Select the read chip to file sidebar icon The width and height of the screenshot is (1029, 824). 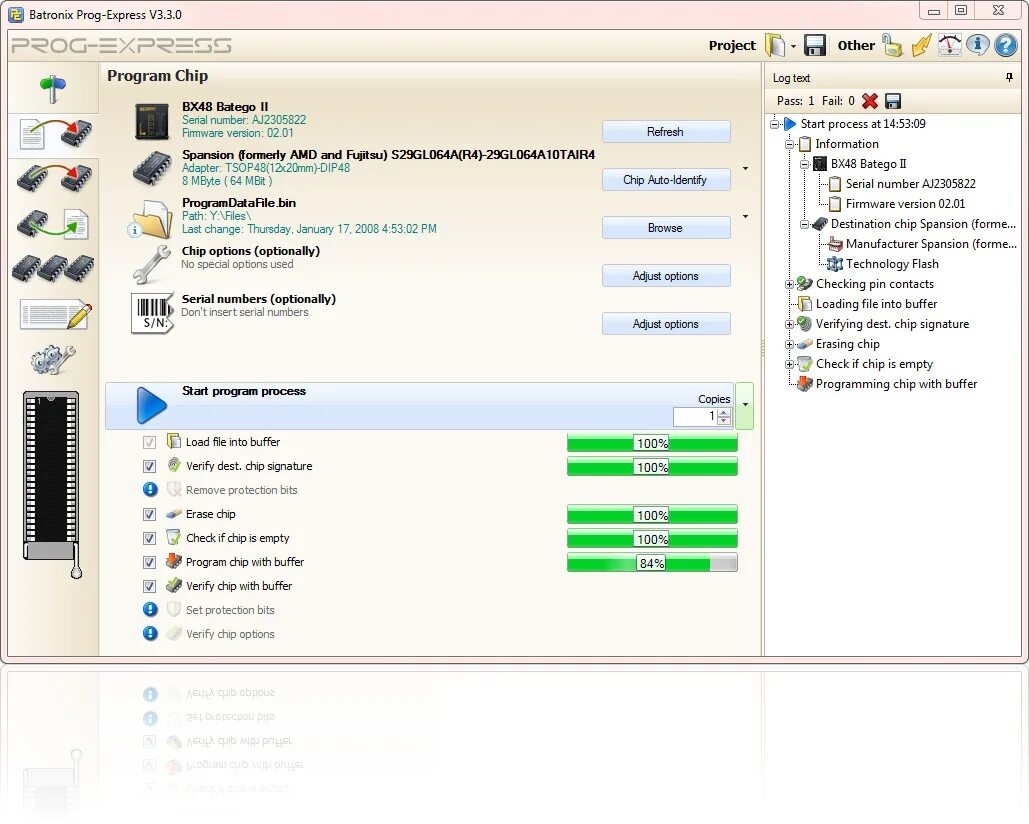point(52,224)
